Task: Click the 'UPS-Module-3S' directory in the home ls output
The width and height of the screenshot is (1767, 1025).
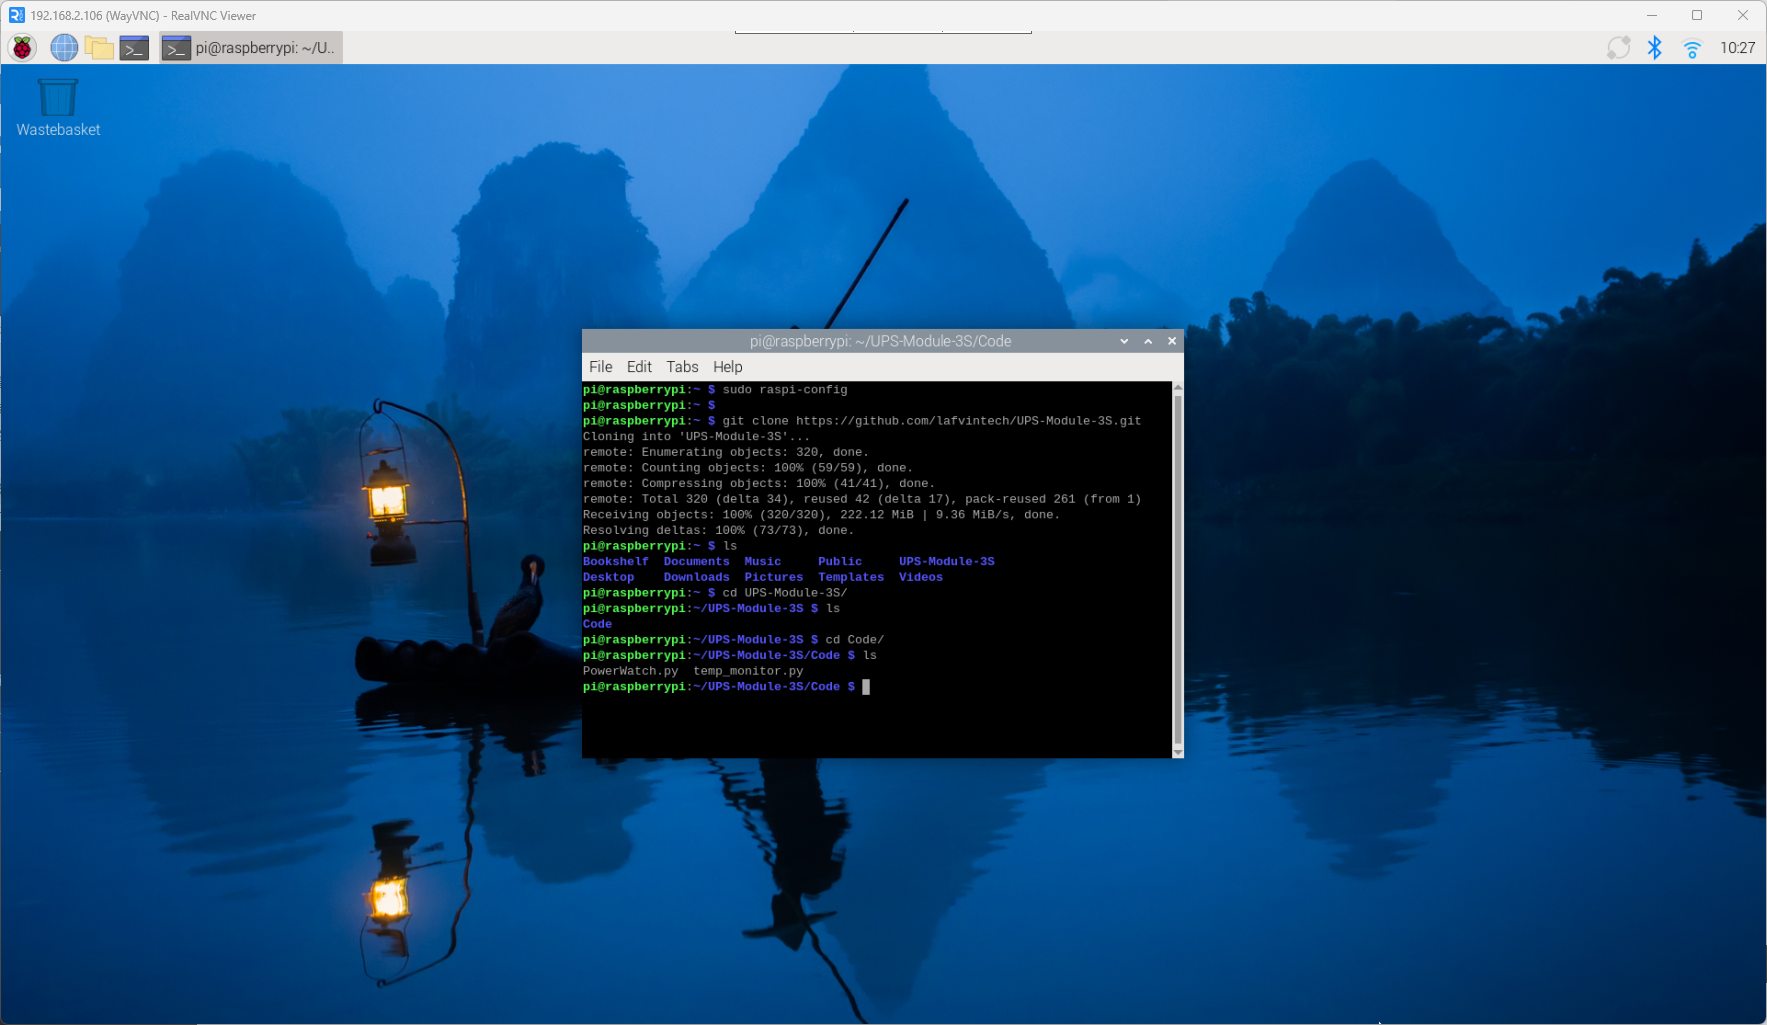Action: 946,562
